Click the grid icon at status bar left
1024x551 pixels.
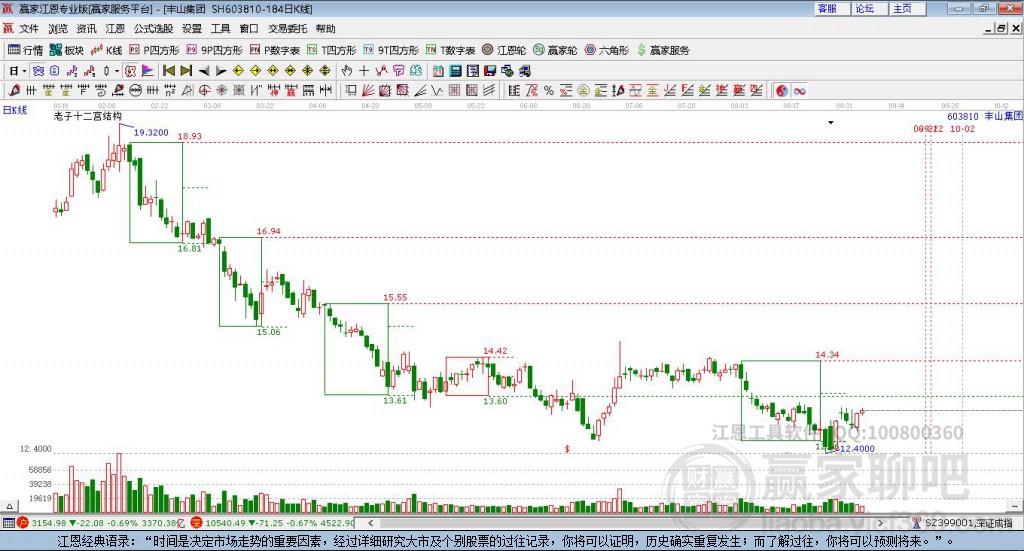(8, 523)
